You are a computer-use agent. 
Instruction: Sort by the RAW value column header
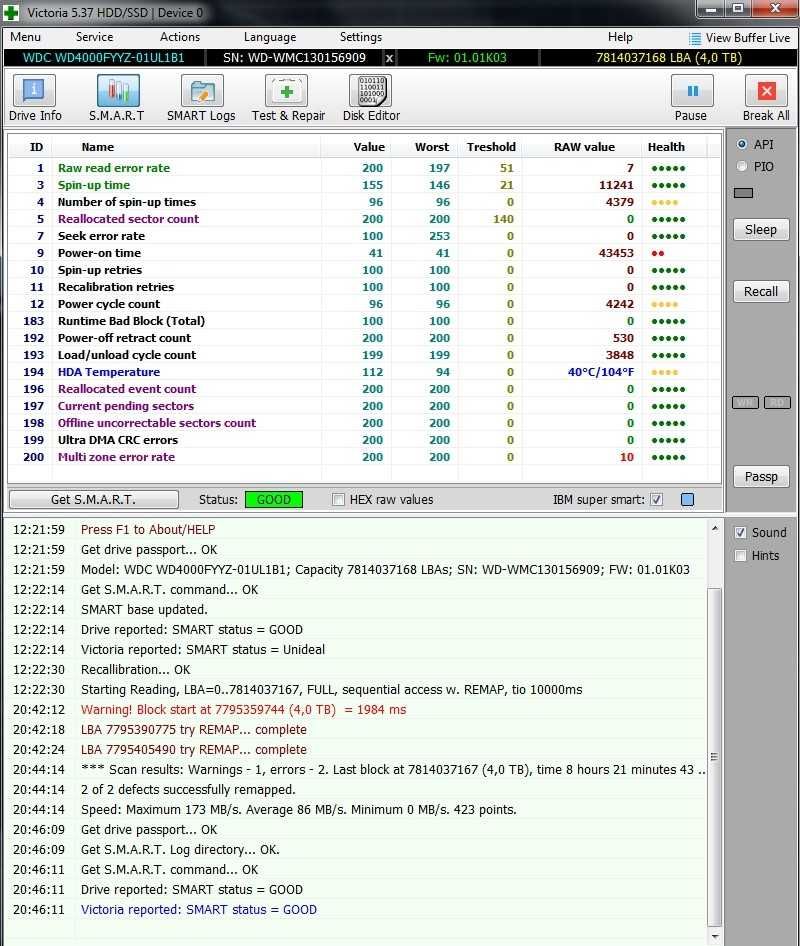click(584, 147)
